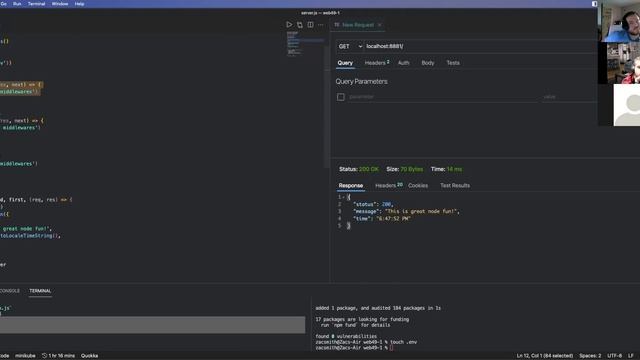Open the Window menu
This screenshot has width=640, height=360.
point(60,4)
